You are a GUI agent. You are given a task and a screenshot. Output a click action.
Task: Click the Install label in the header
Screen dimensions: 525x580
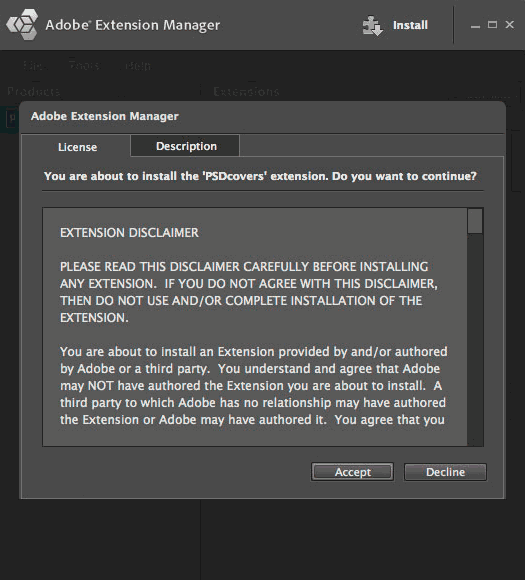click(x=410, y=25)
